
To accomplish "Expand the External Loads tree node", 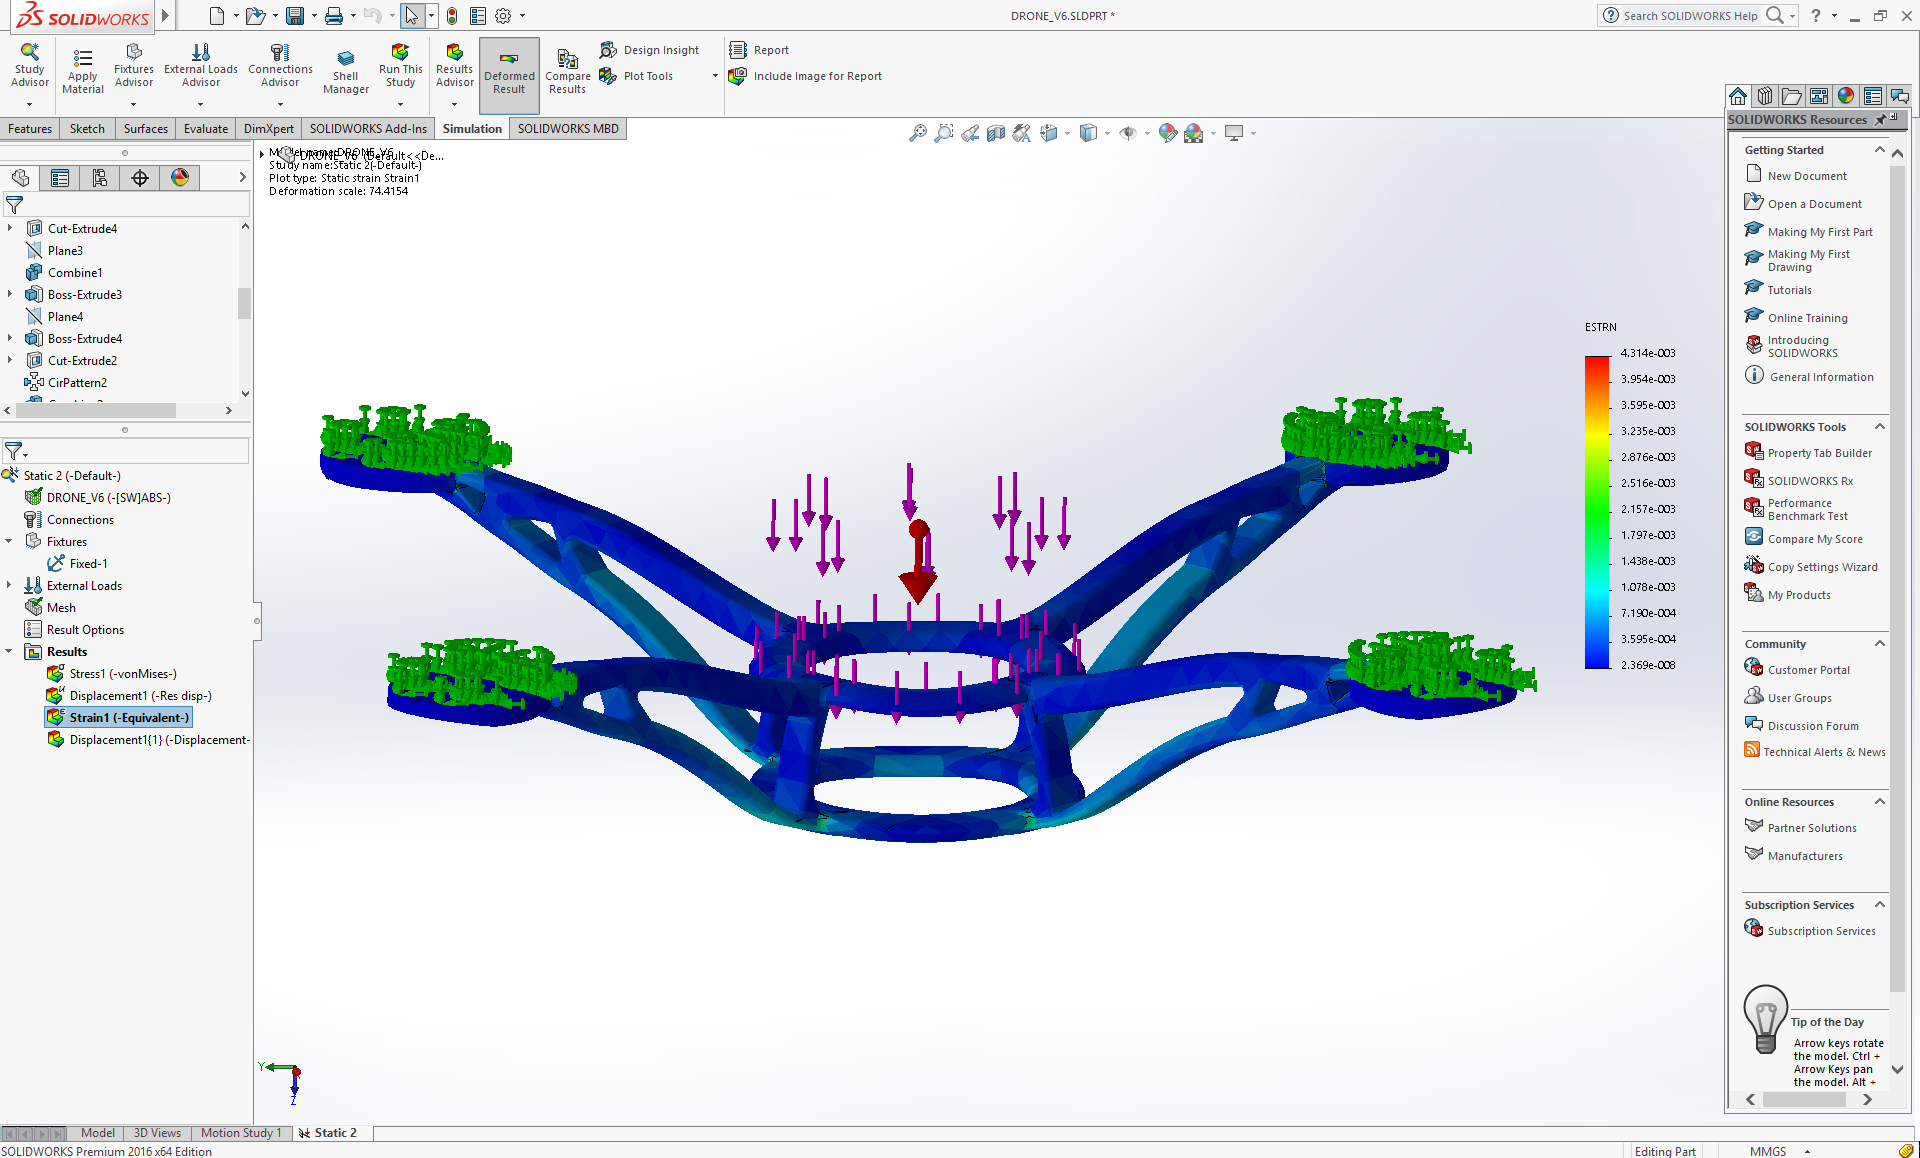I will click(9, 586).
